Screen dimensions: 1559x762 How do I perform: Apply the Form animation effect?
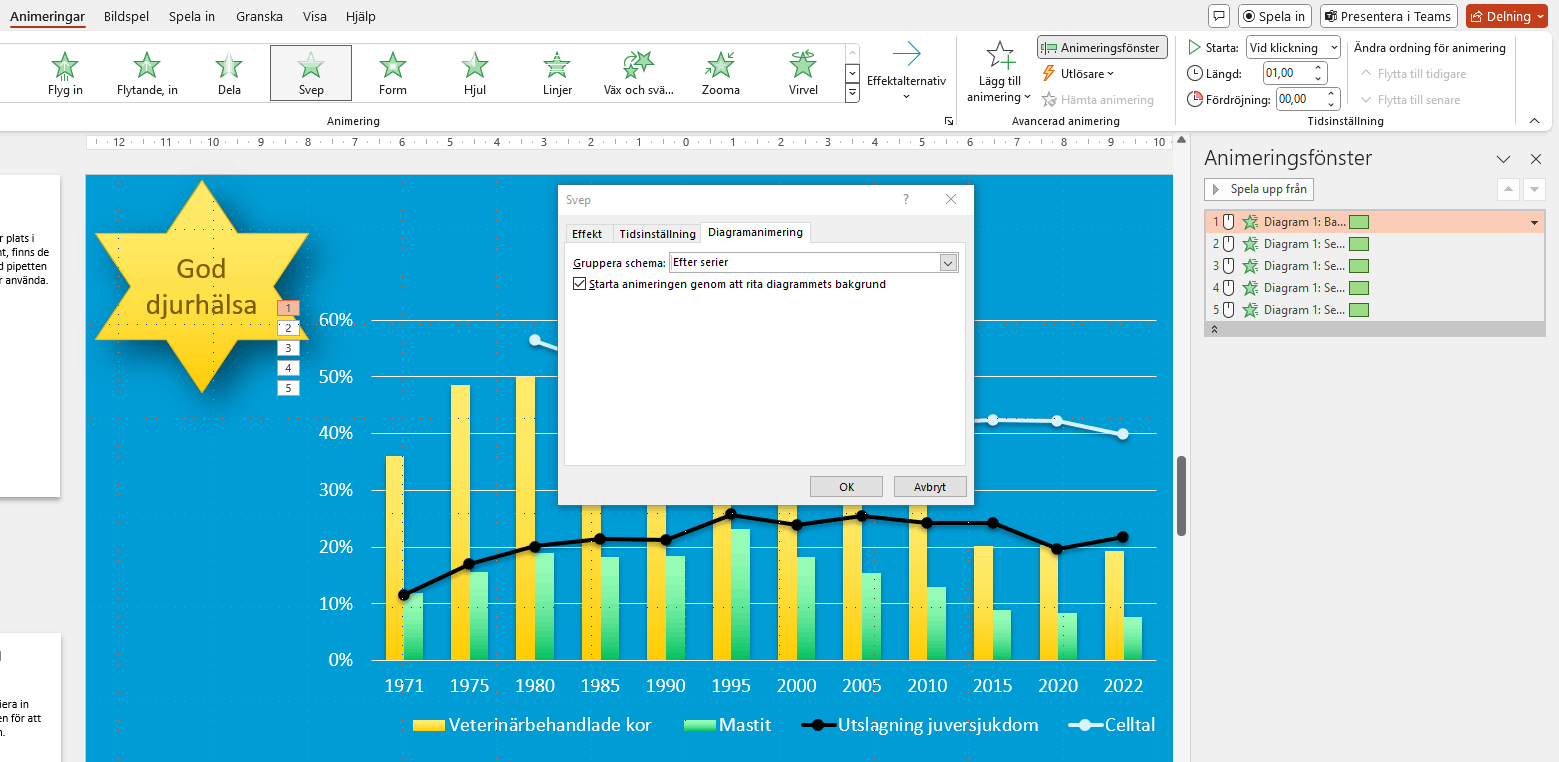393,73
